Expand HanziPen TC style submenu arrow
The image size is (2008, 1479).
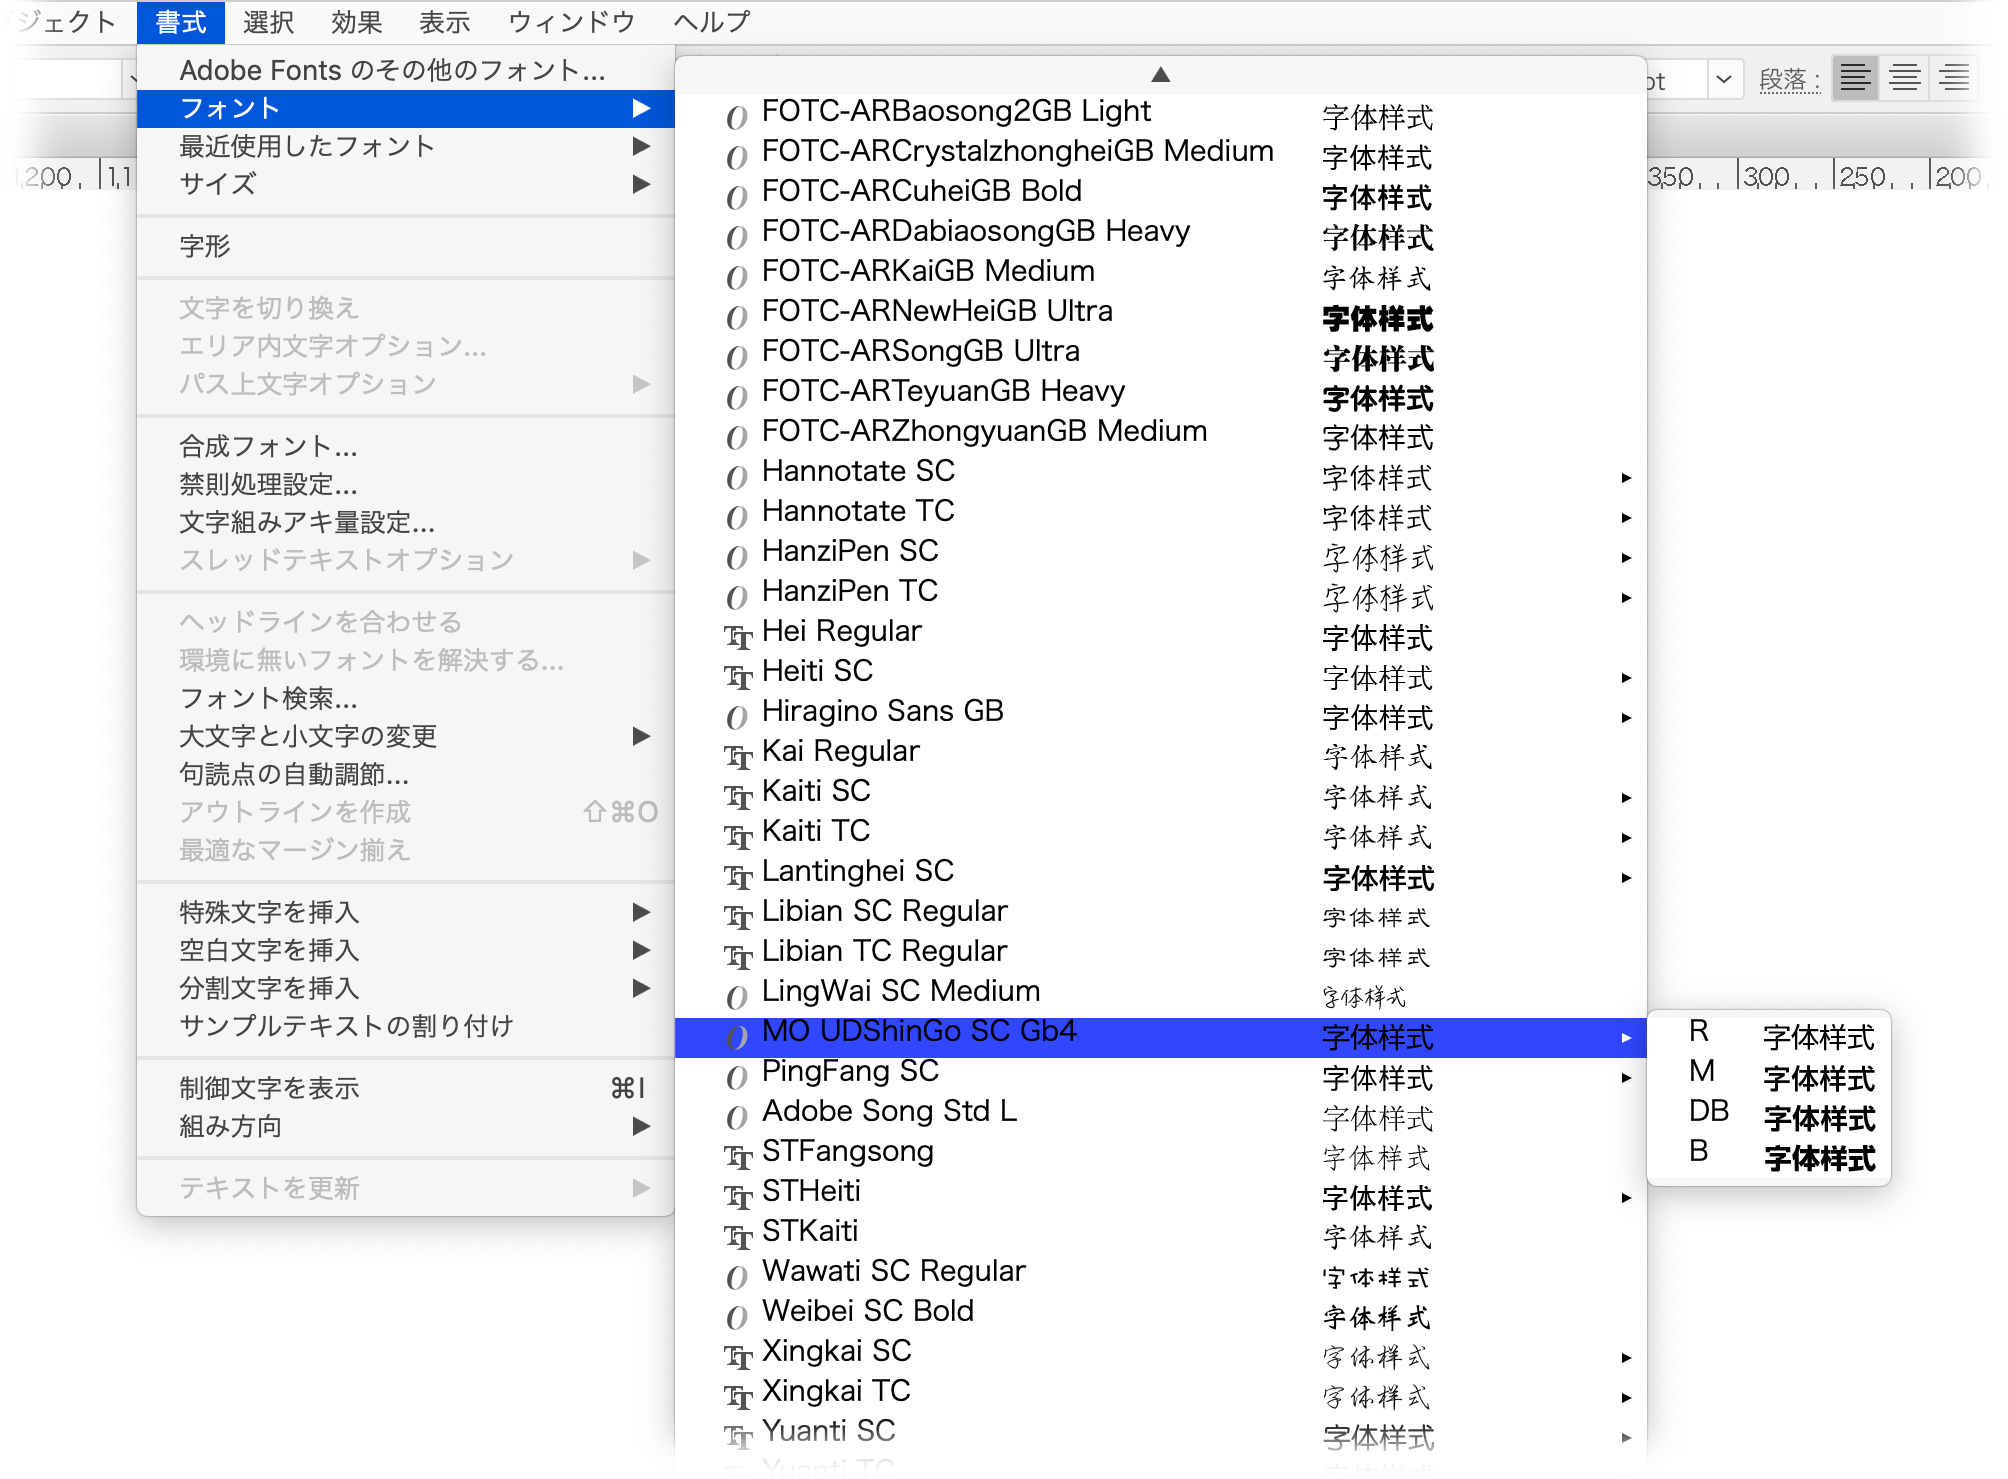pos(1626,597)
